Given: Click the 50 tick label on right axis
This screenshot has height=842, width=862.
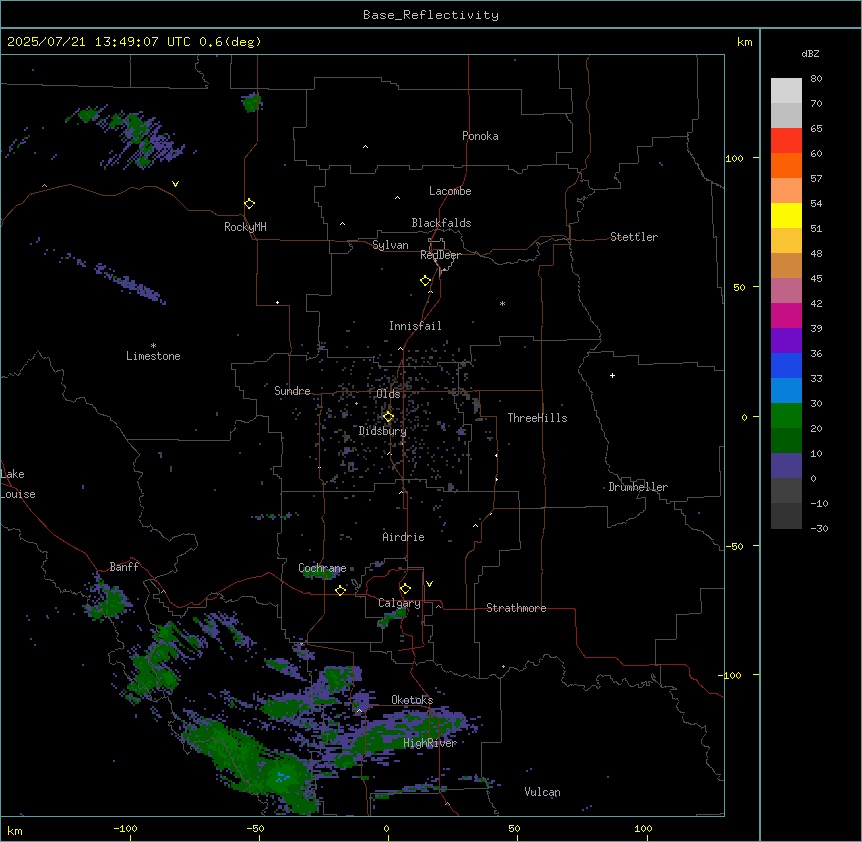Looking at the screenshot, I should (x=739, y=287).
